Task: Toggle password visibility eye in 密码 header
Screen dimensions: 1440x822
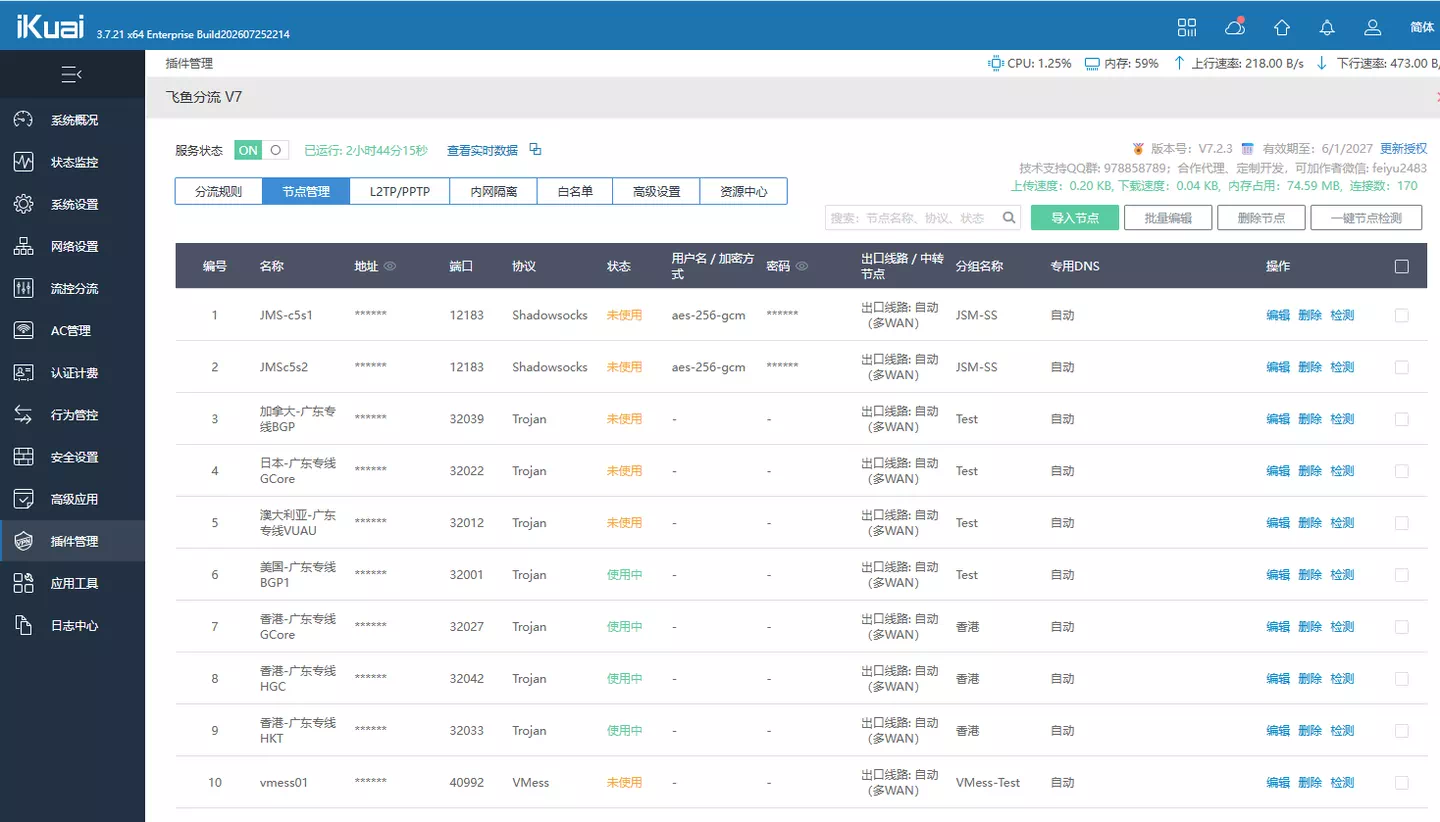Action: pos(802,266)
